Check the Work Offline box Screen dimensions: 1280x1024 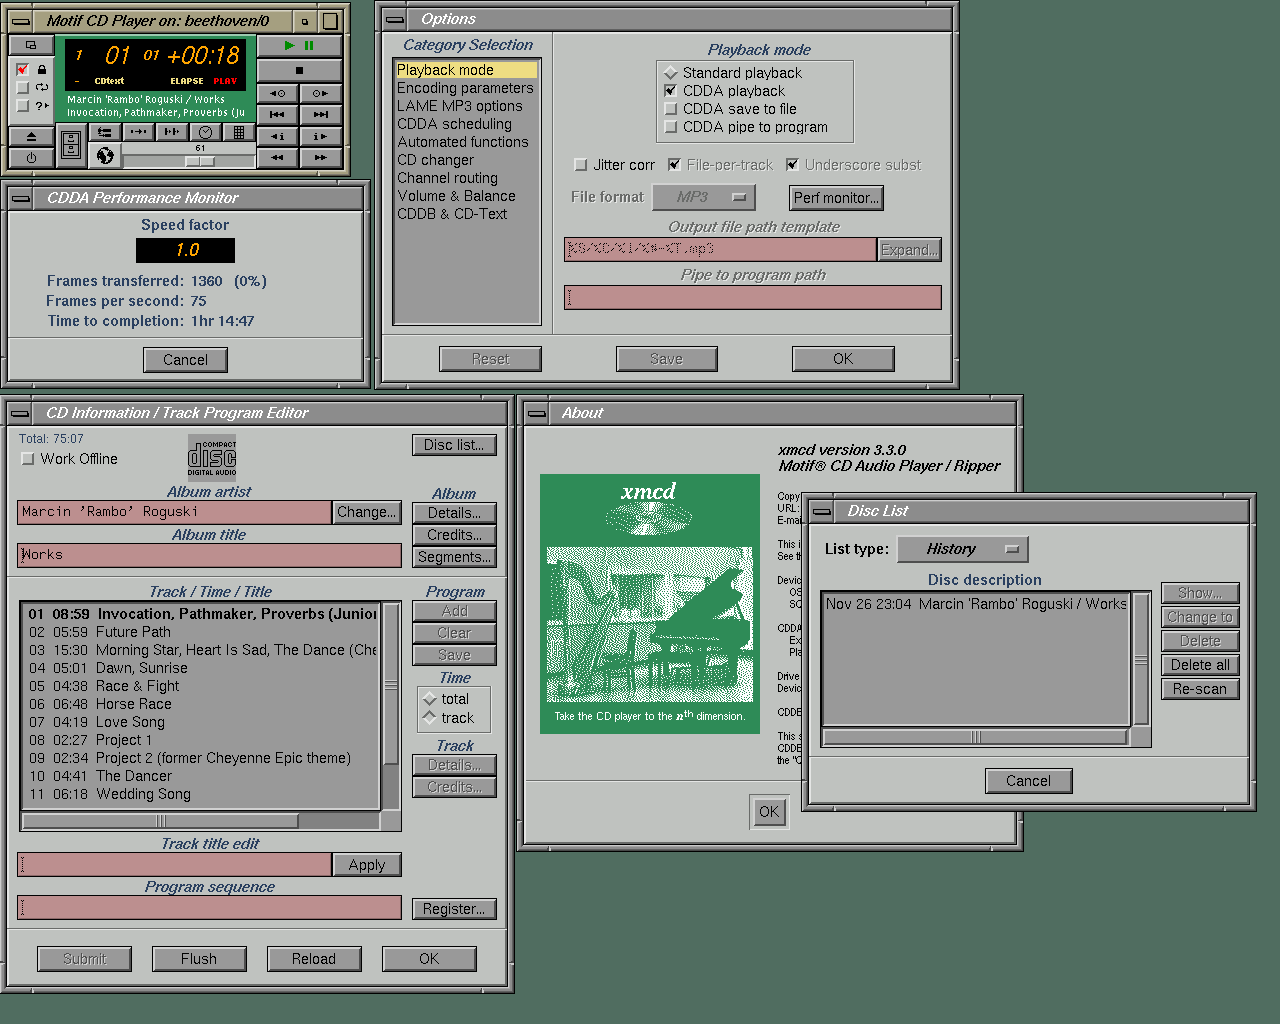pyautogui.click(x=28, y=459)
